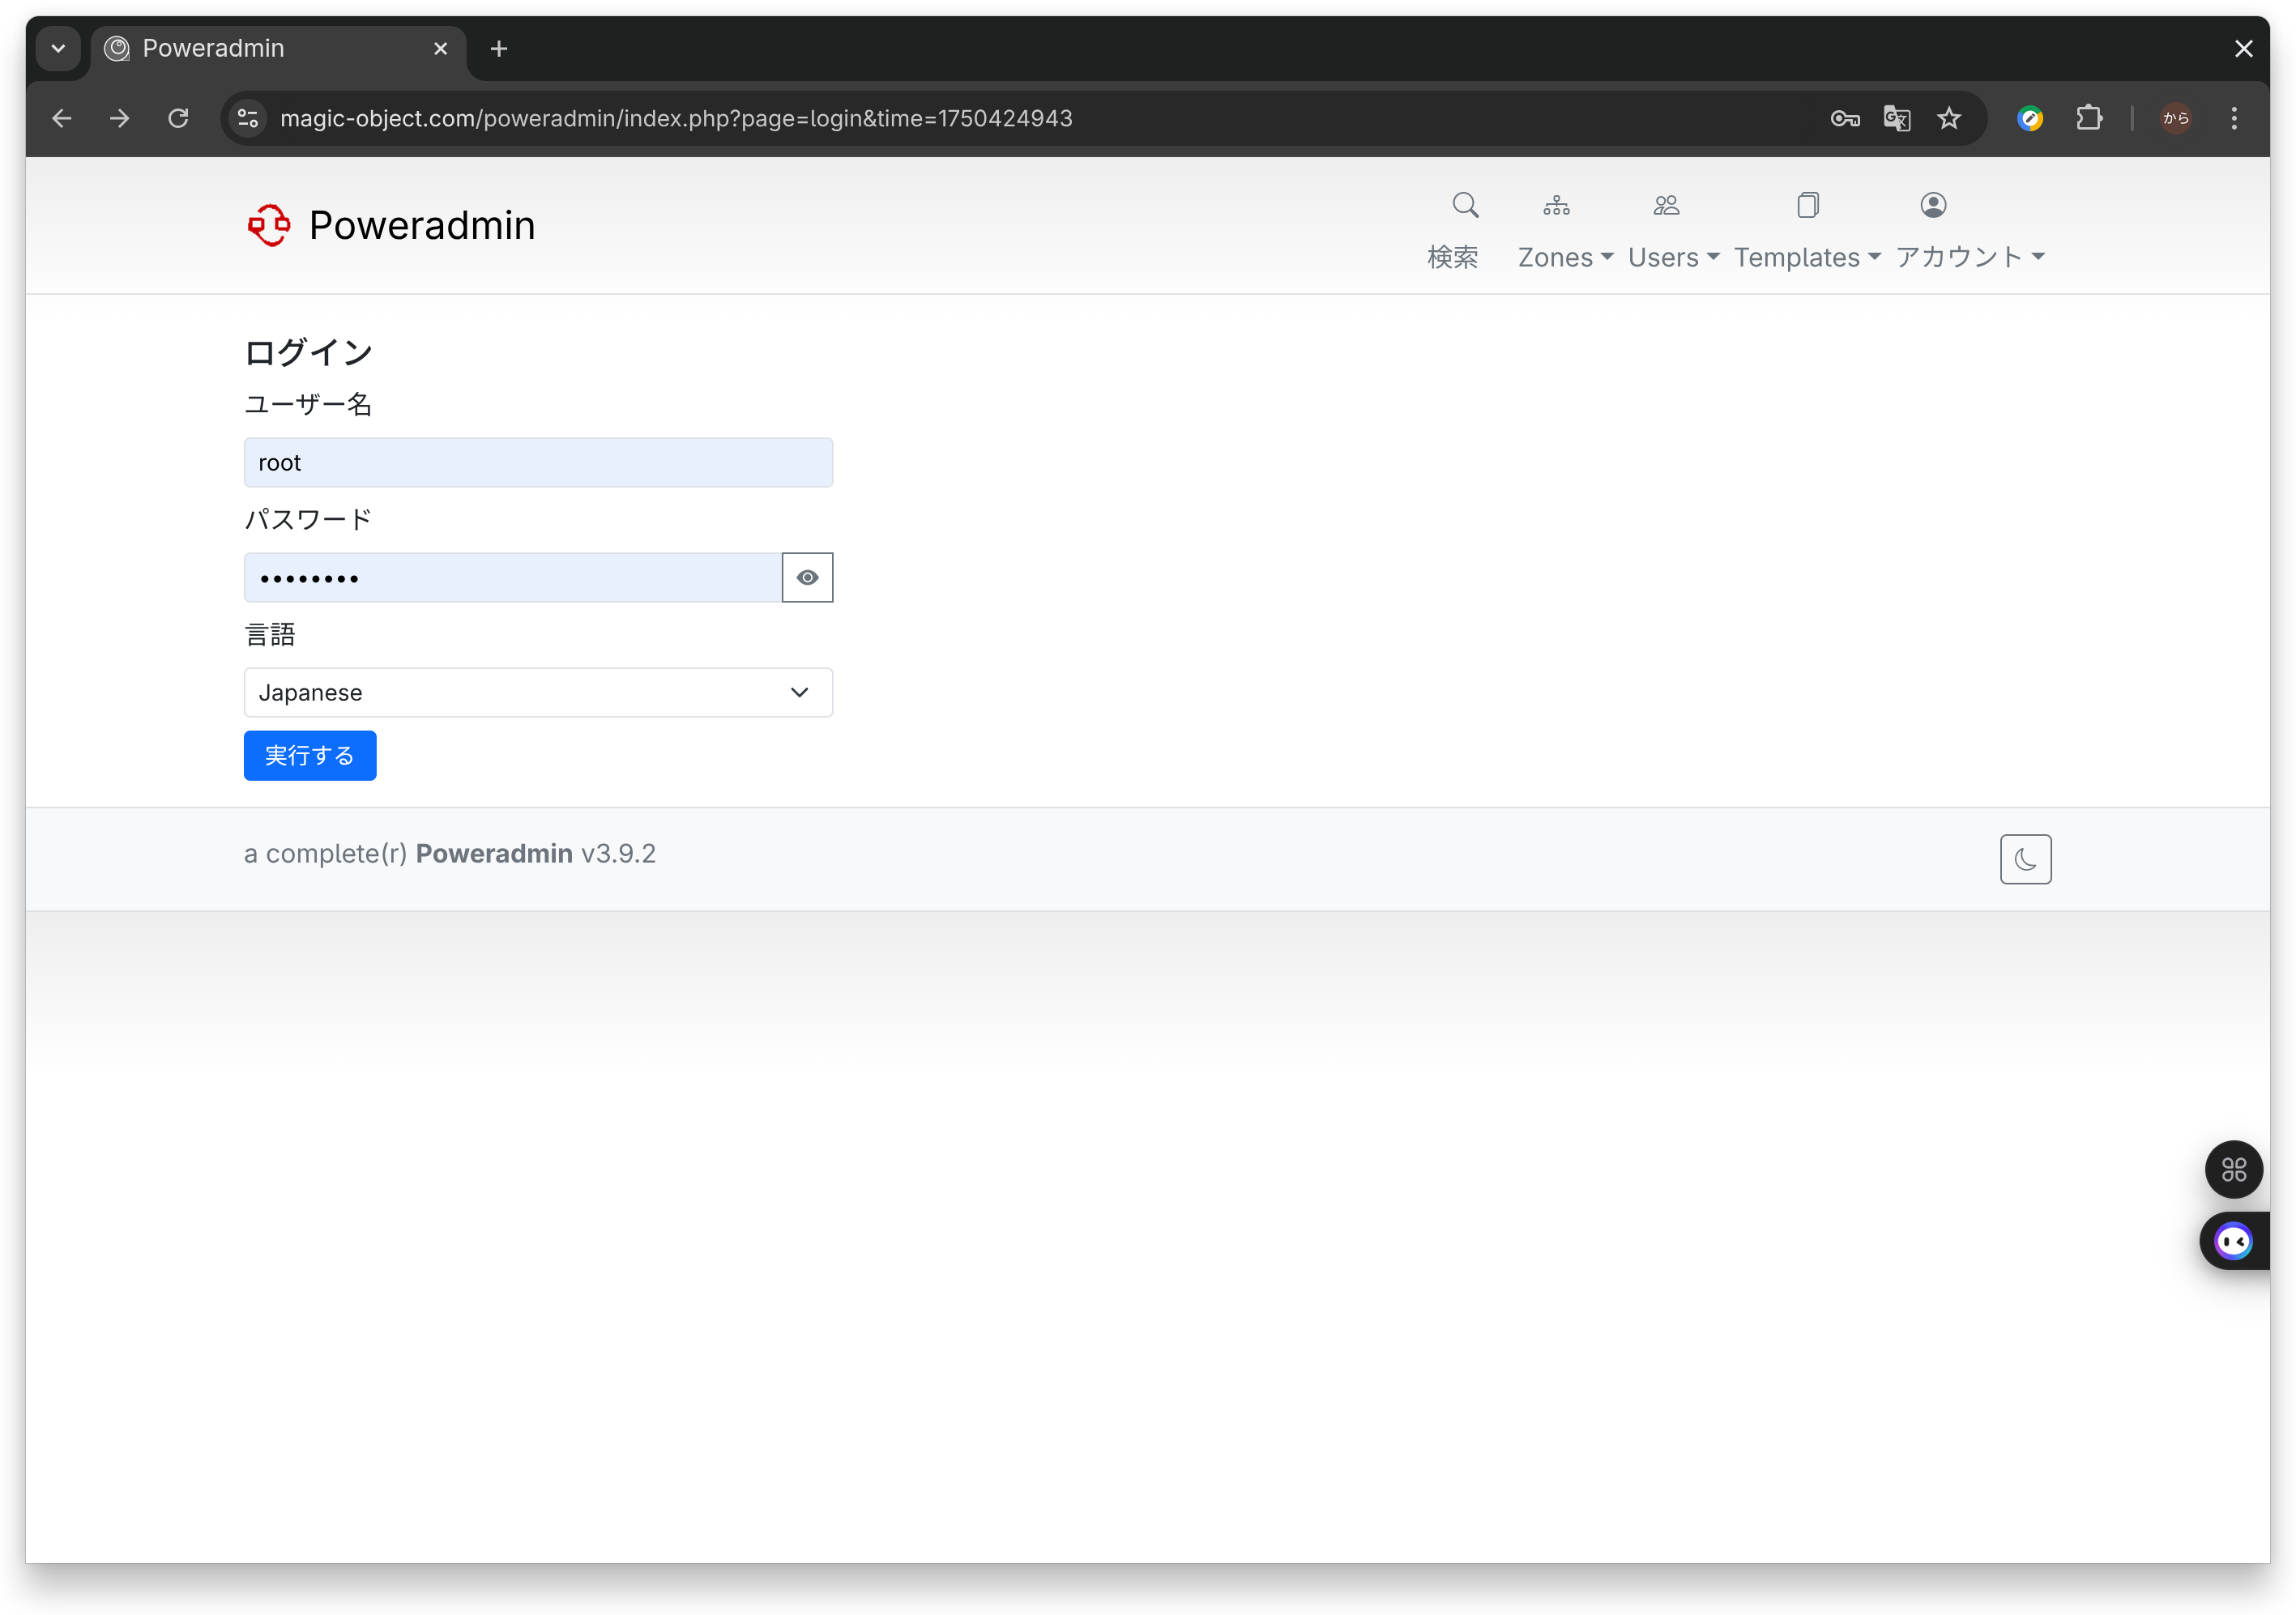Click the colorful extension icon in toolbar
Viewport: 2296px width, 1615px height.
[2030, 118]
